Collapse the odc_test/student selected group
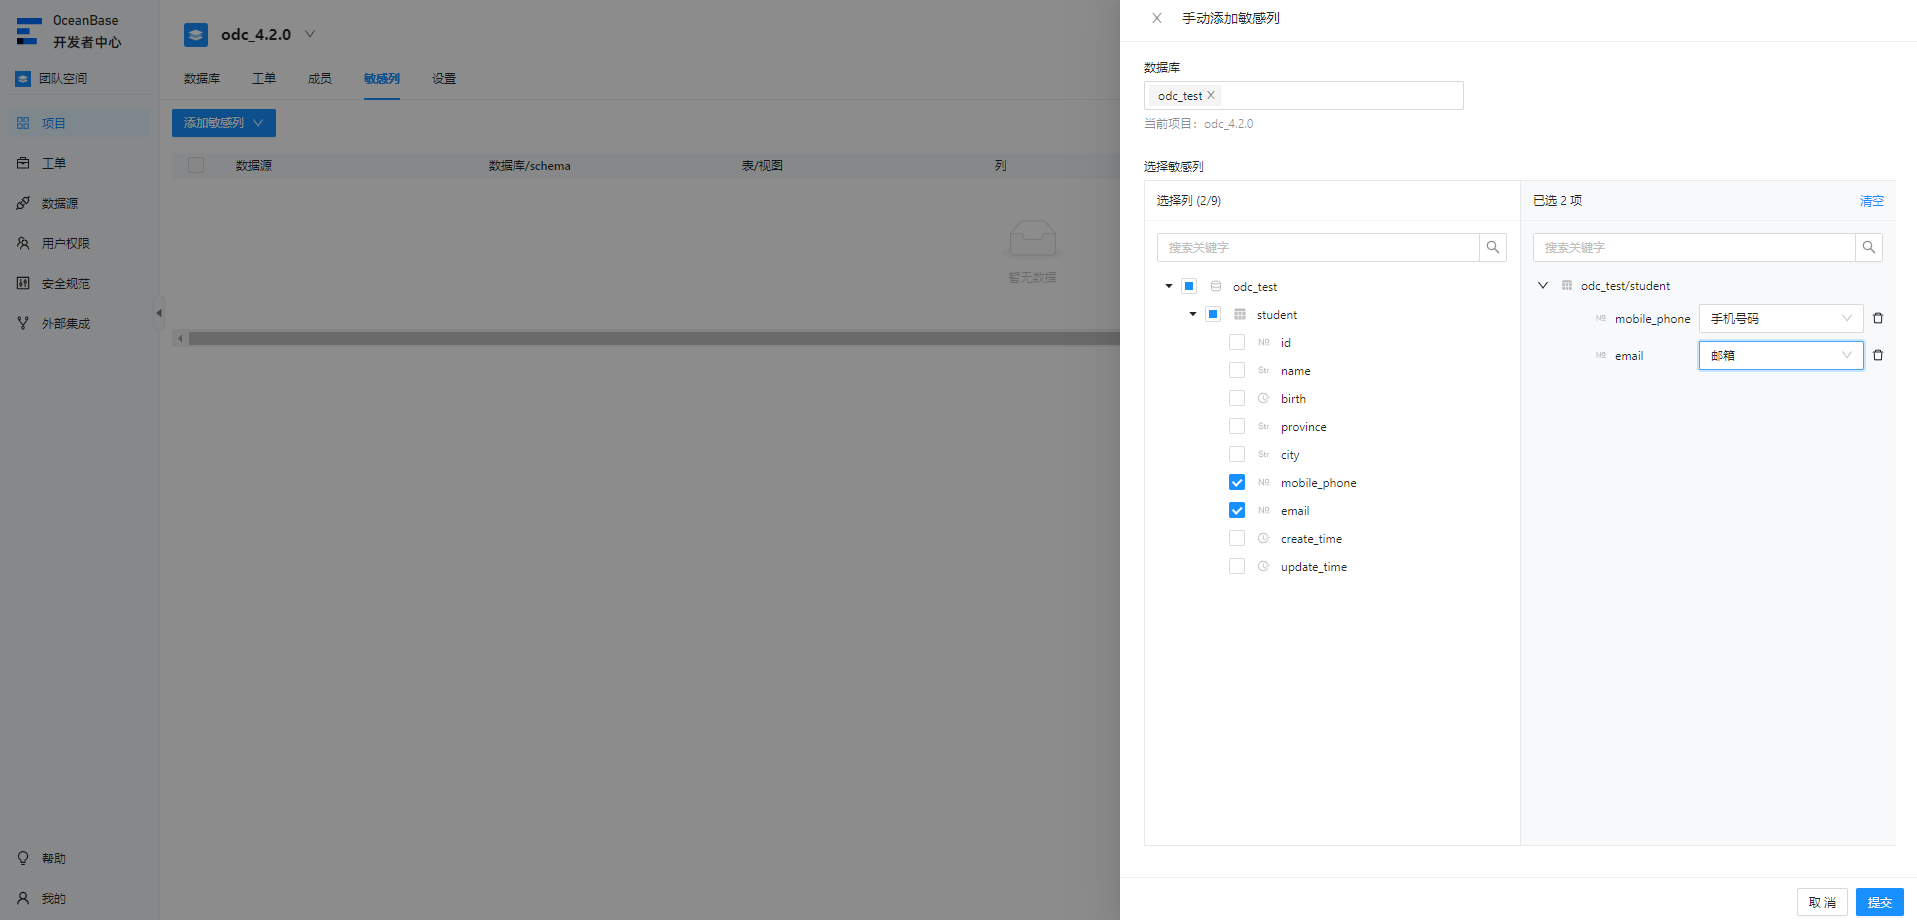Image resolution: width=1917 pixels, height=920 pixels. 1543,285
